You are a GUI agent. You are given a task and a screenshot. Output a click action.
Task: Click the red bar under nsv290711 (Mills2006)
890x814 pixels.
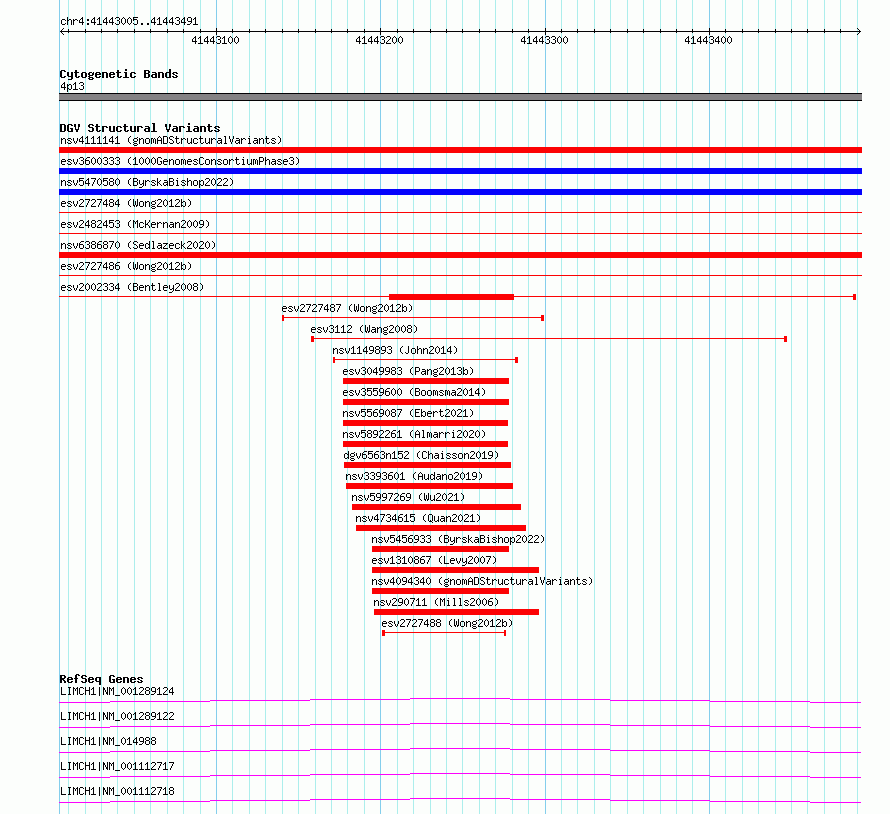coord(456,612)
